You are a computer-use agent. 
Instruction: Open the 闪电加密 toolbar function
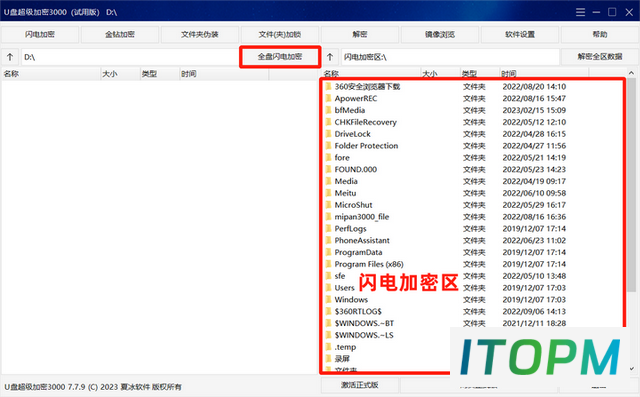40,34
